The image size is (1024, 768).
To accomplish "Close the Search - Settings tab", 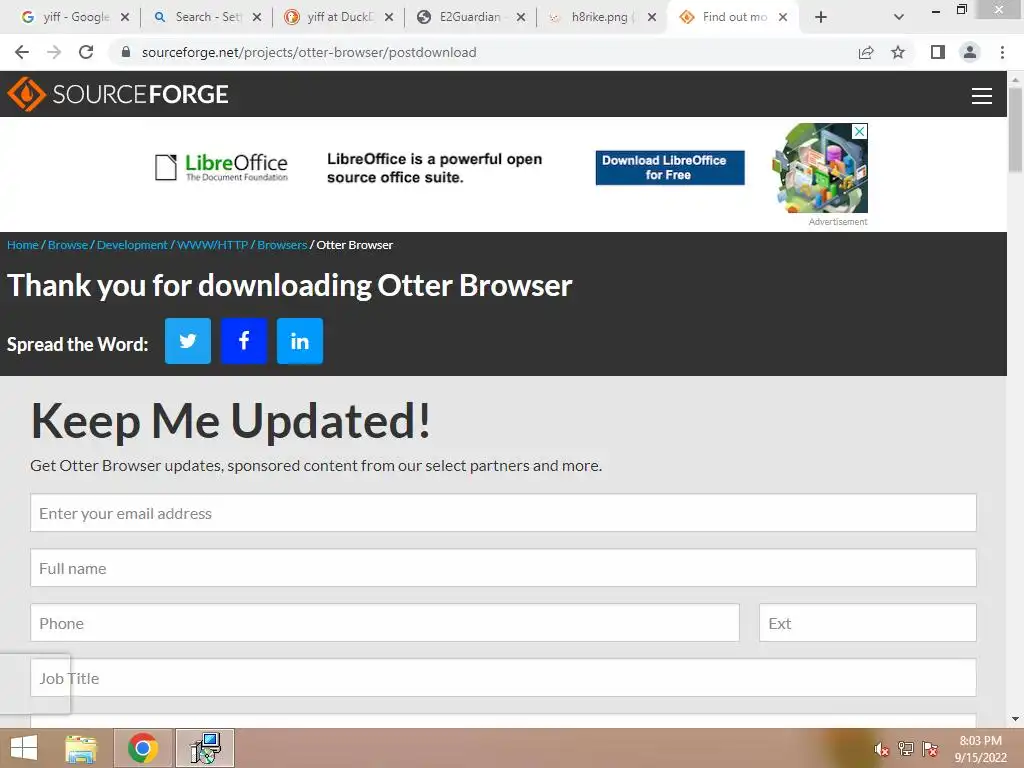I will [257, 17].
